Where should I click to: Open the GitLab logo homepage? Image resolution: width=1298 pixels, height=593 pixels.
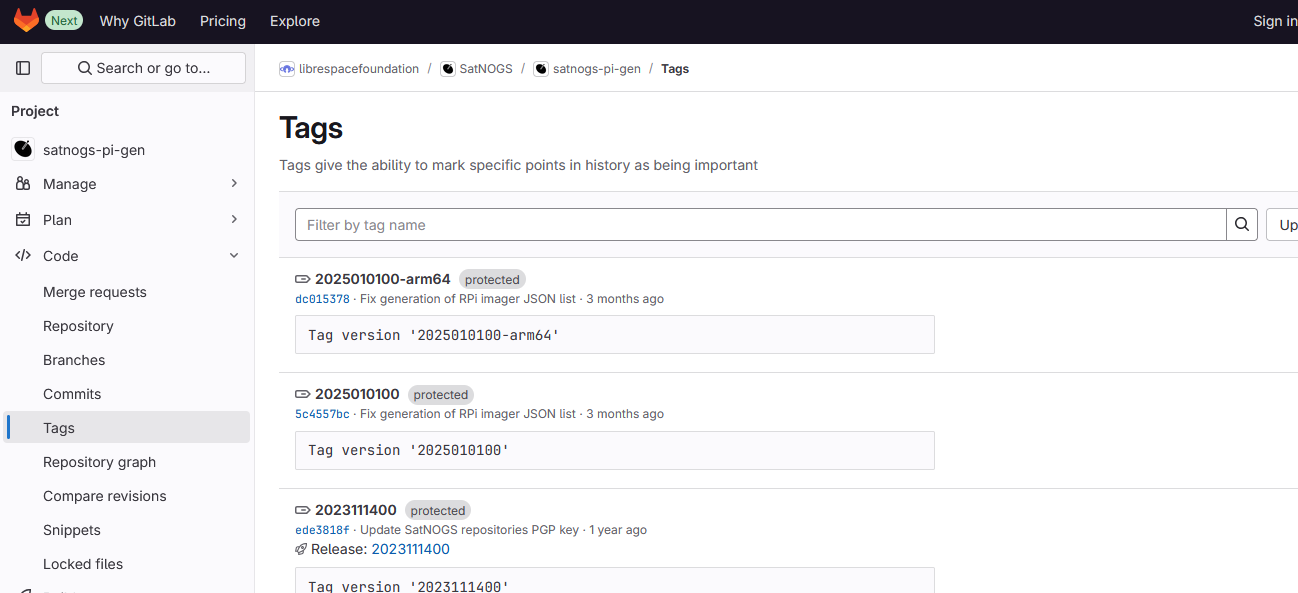click(26, 20)
